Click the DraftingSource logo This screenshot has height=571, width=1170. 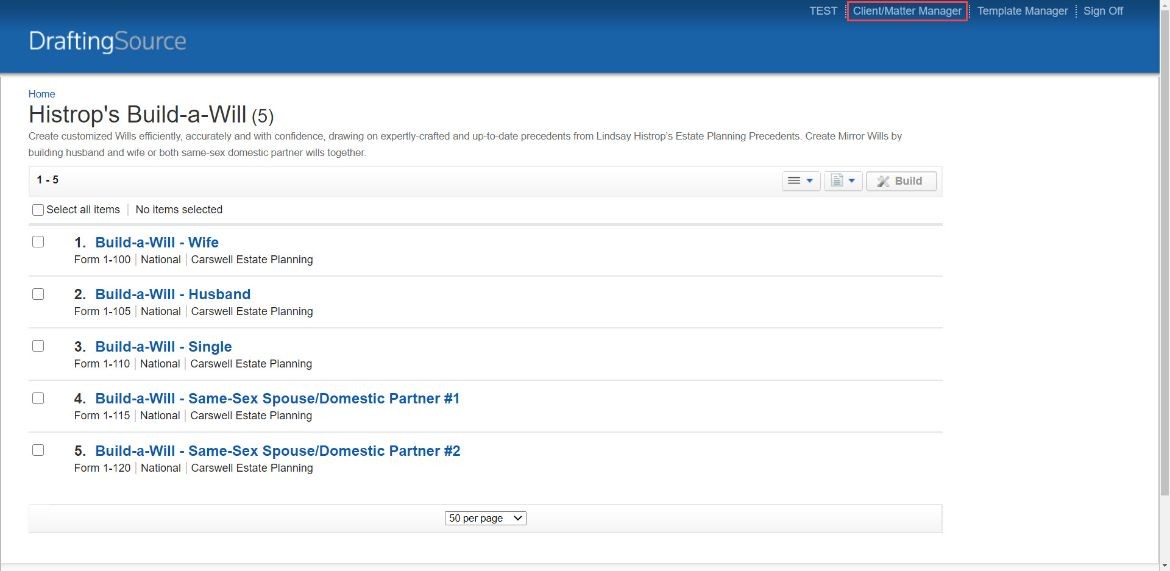point(107,41)
